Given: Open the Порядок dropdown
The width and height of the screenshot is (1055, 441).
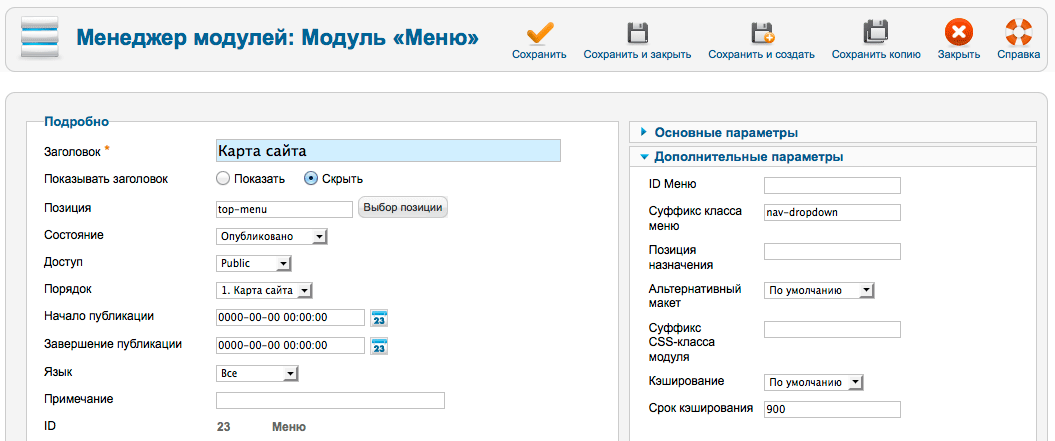Looking at the screenshot, I should (x=265, y=291).
